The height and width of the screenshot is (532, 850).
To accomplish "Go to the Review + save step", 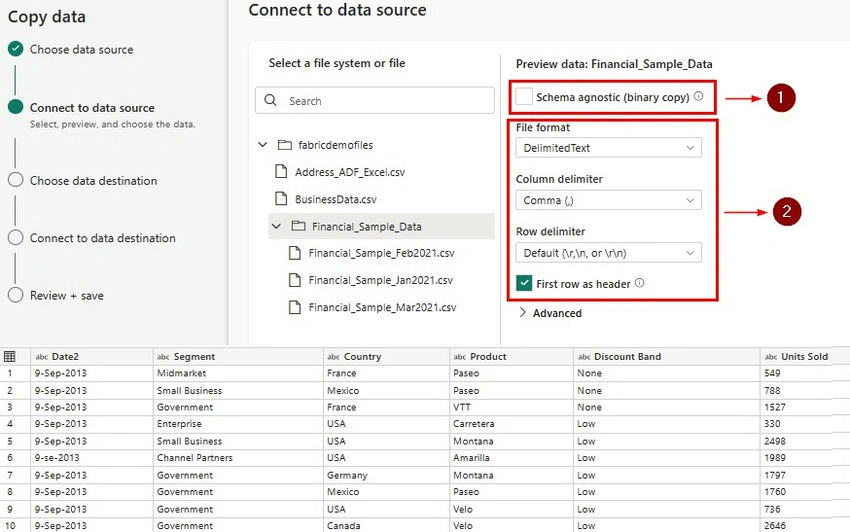I will pyautogui.click(x=67, y=296).
